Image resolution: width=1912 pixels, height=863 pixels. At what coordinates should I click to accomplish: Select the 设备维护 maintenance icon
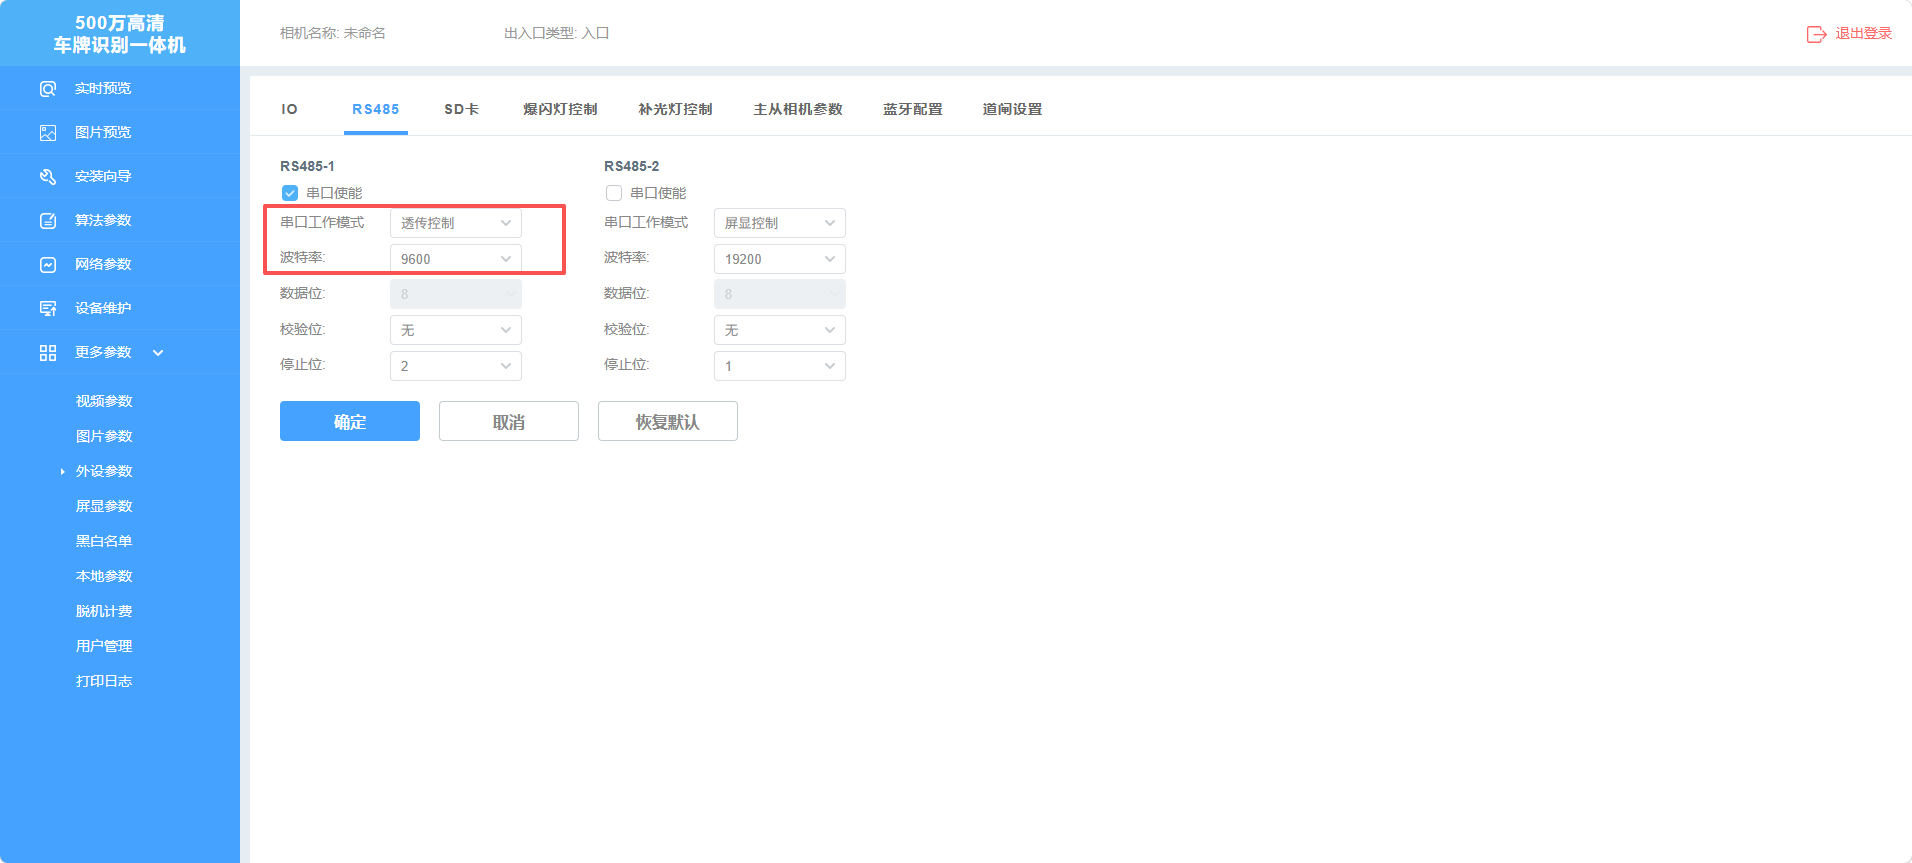48,309
